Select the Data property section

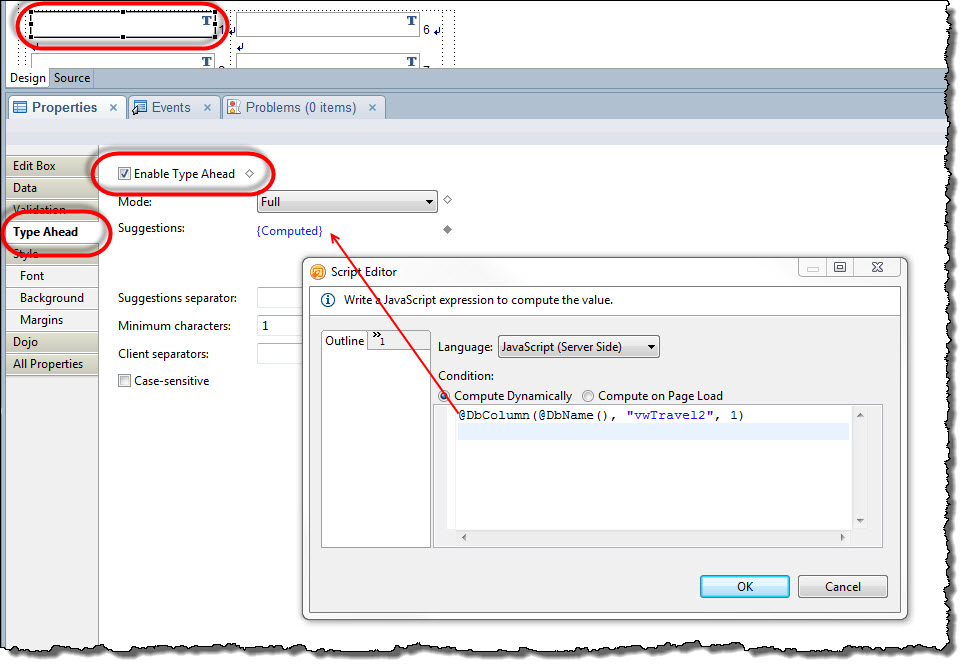[52, 188]
